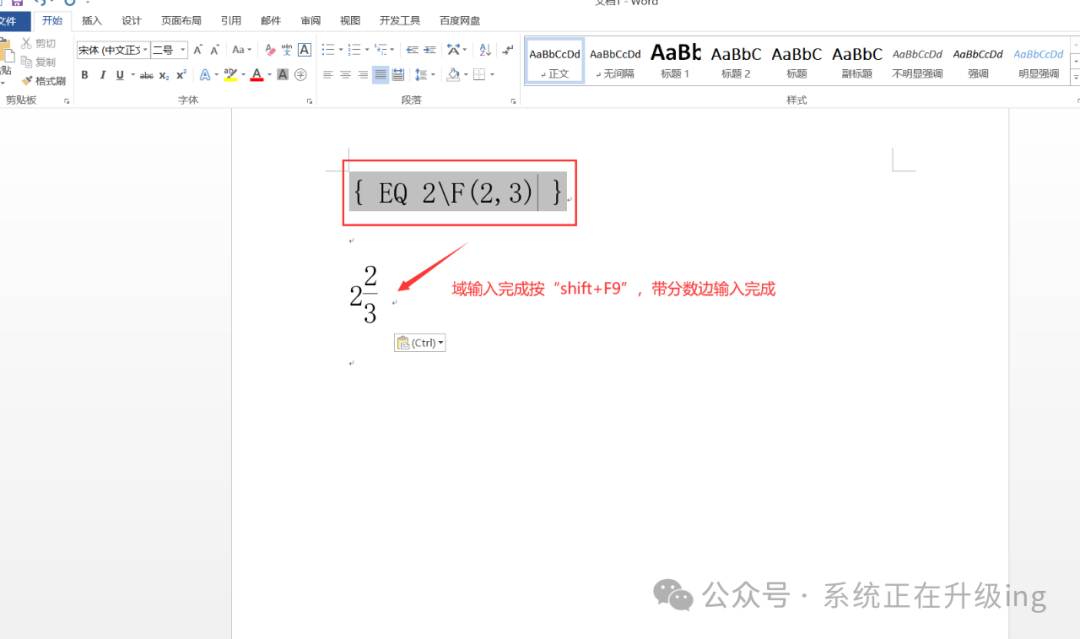Screen dimensions: 1080x639
Task: Click the Copy (复制) button
Action: [x=38, y=62]
